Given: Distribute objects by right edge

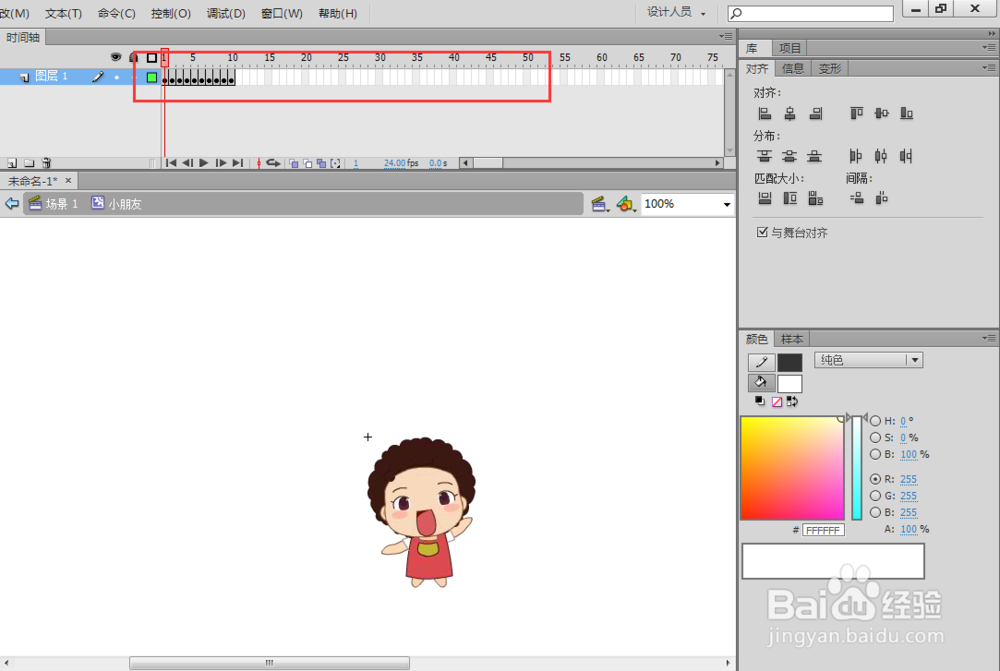Looking at the screenshot, I should (906, 156).
